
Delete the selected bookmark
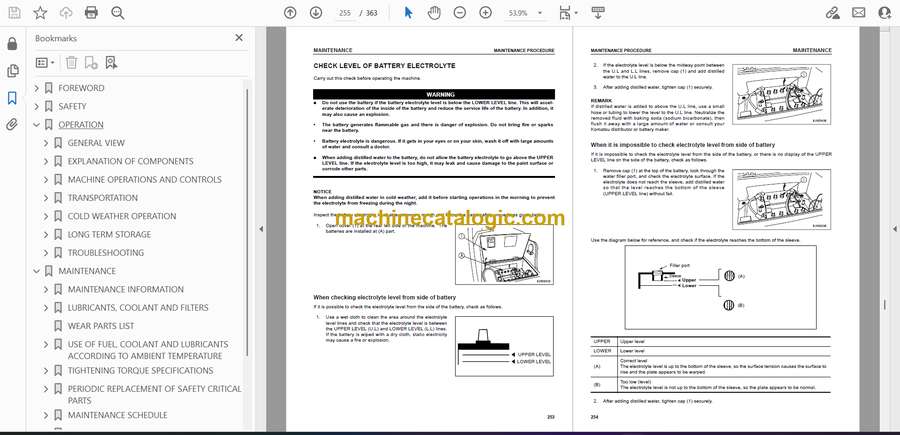pos(71,63)
